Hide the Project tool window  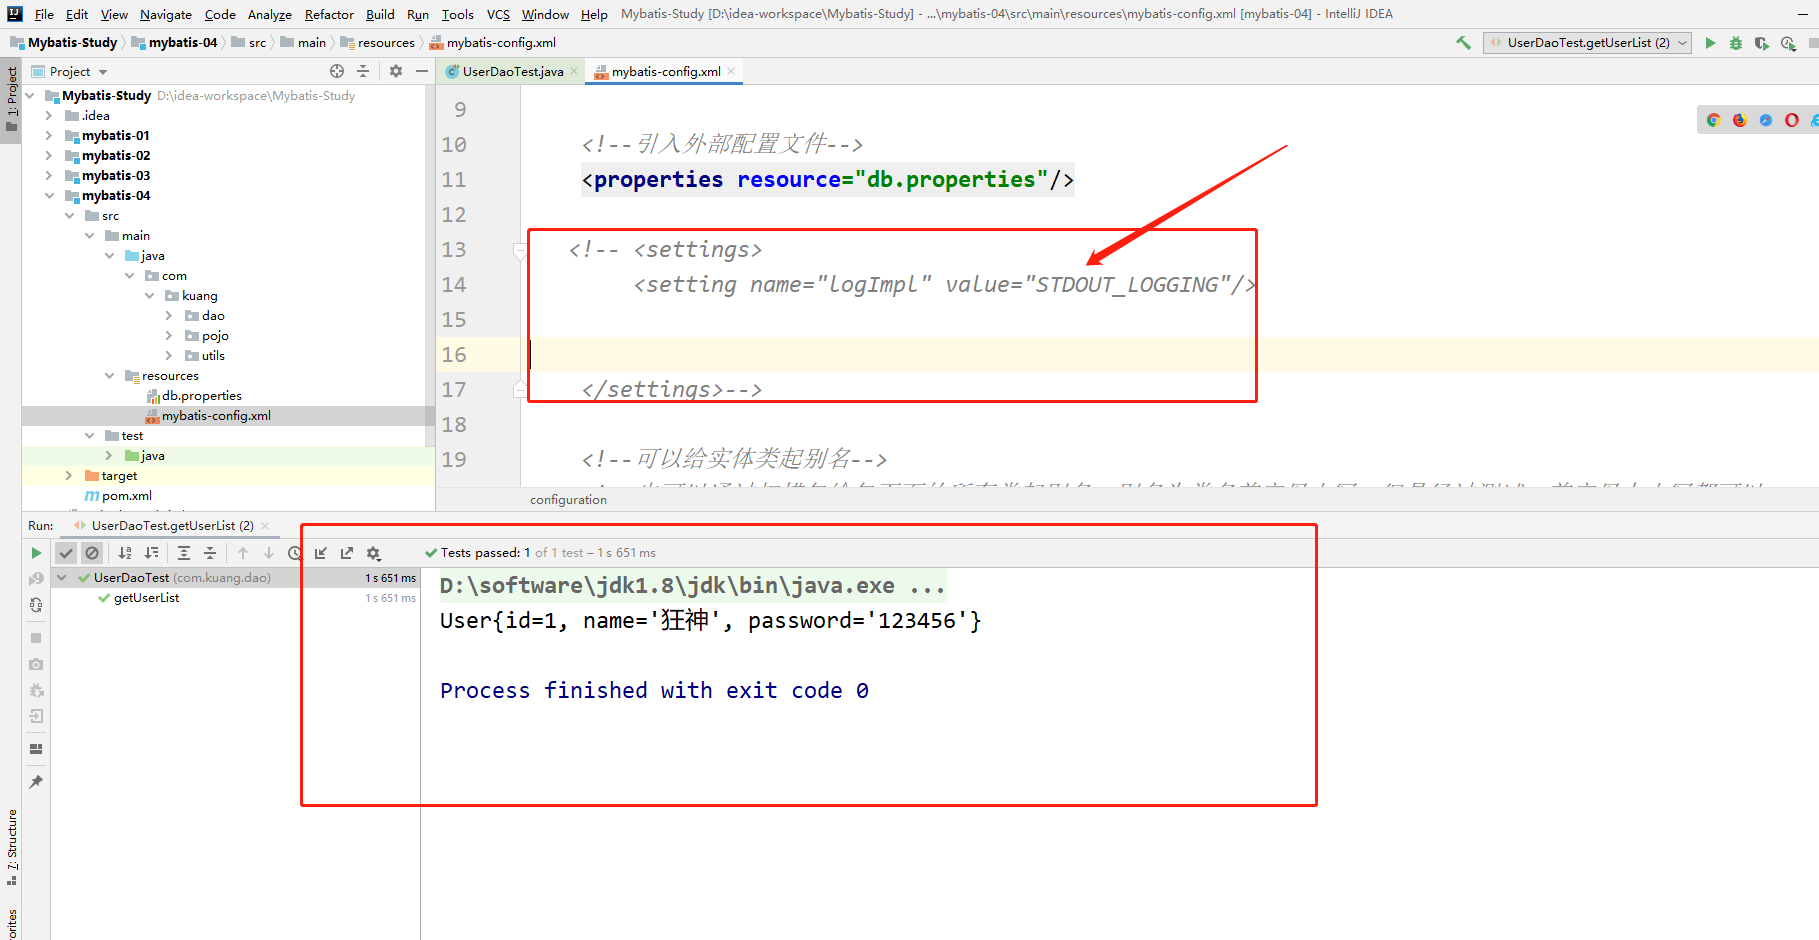pos(422,71)
